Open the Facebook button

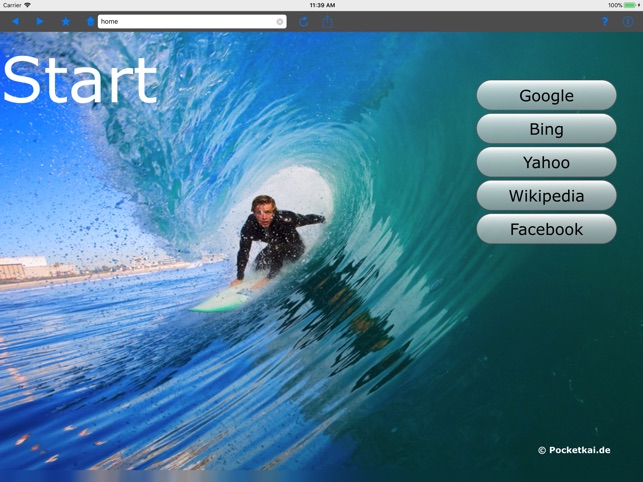coord(546,229)
